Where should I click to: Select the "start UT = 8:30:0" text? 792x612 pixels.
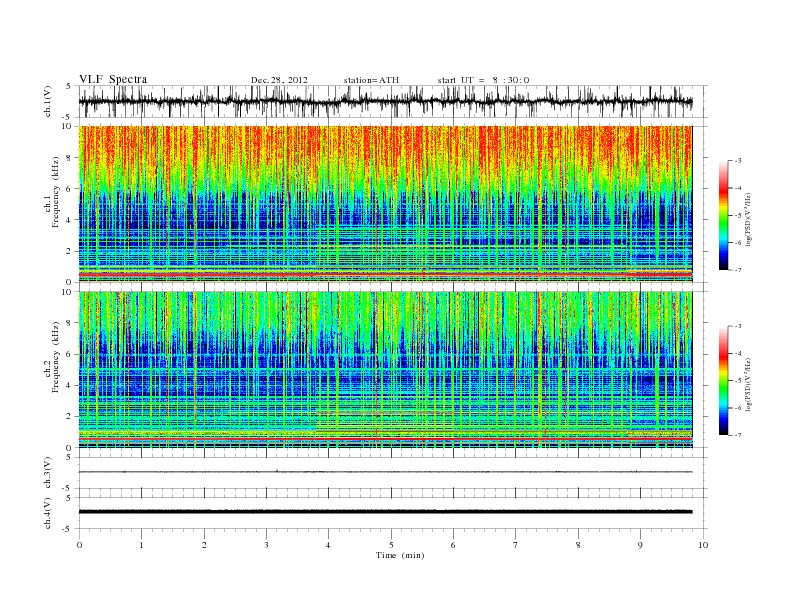(x=483, y=80)
